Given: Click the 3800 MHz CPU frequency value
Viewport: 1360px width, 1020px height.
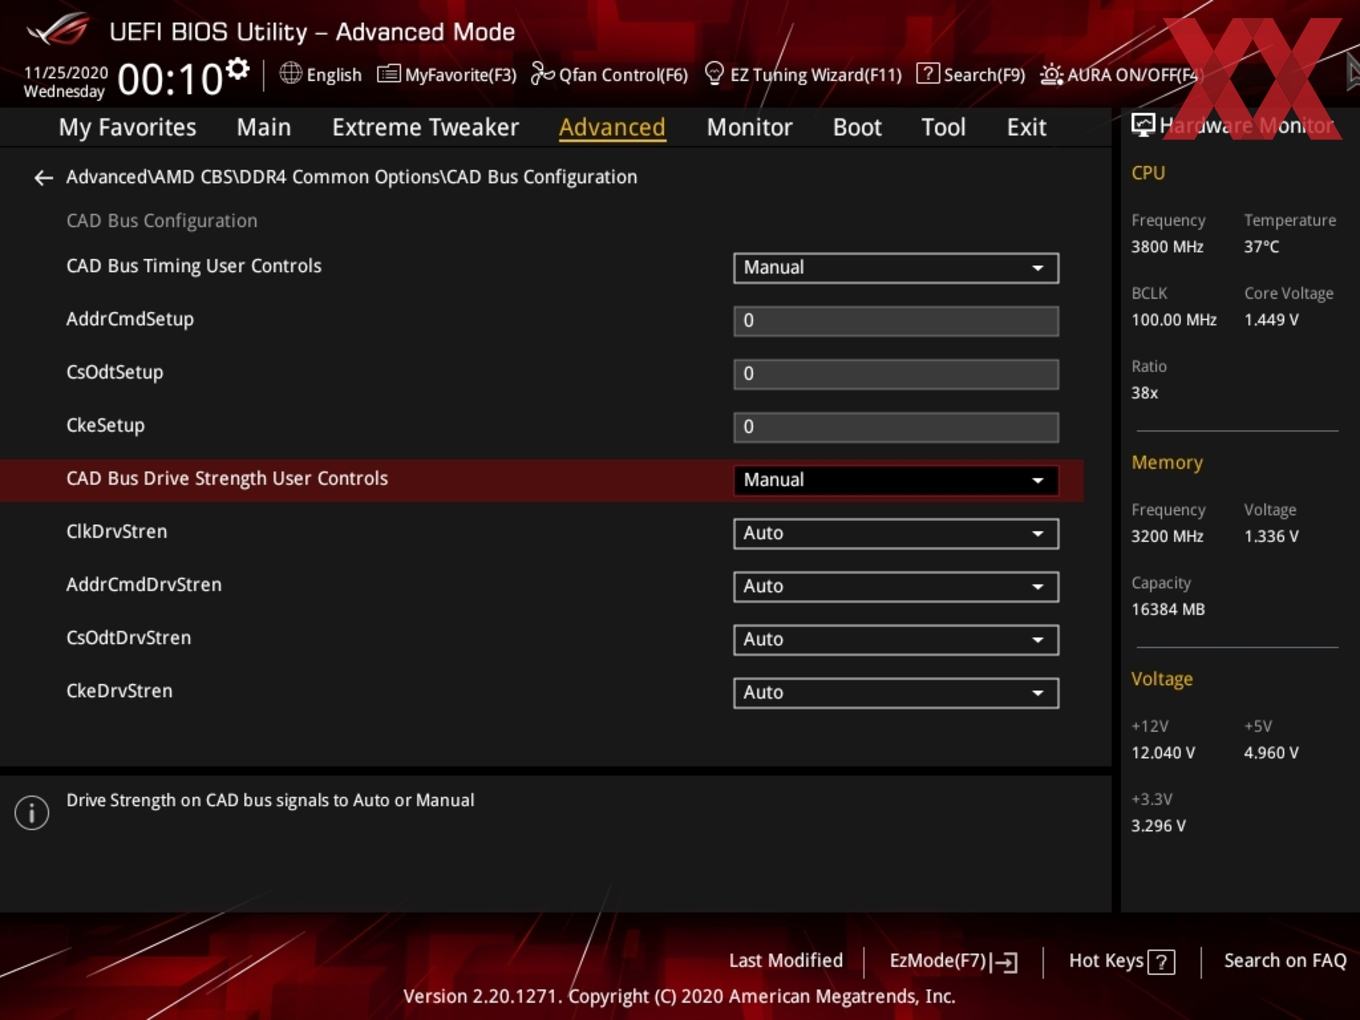Looking at the screenshot, I should [x=1167, y=246].
